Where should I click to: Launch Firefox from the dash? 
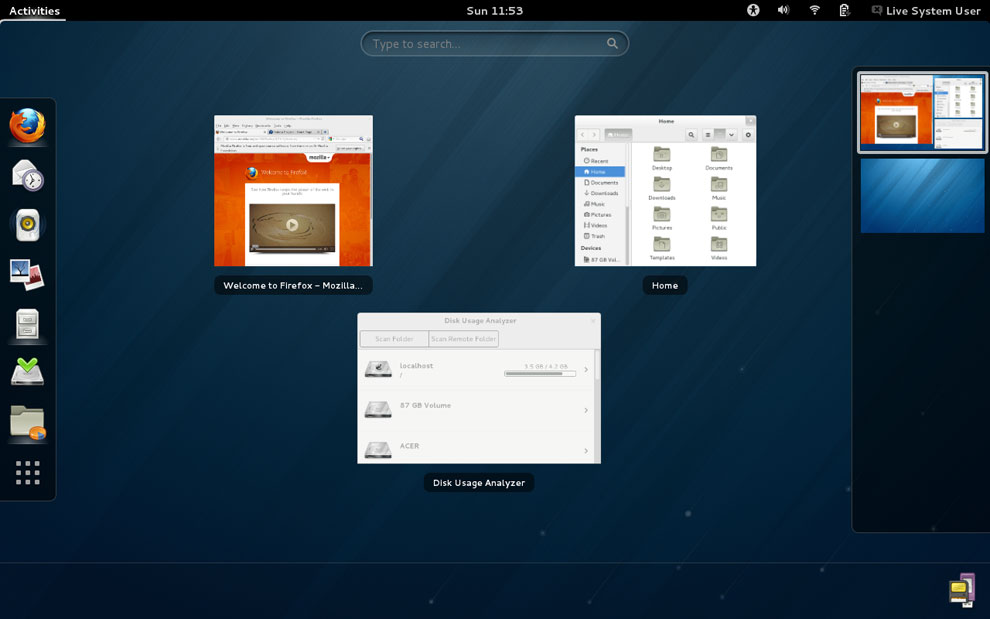pyautogui.click(x=27, y=125)
